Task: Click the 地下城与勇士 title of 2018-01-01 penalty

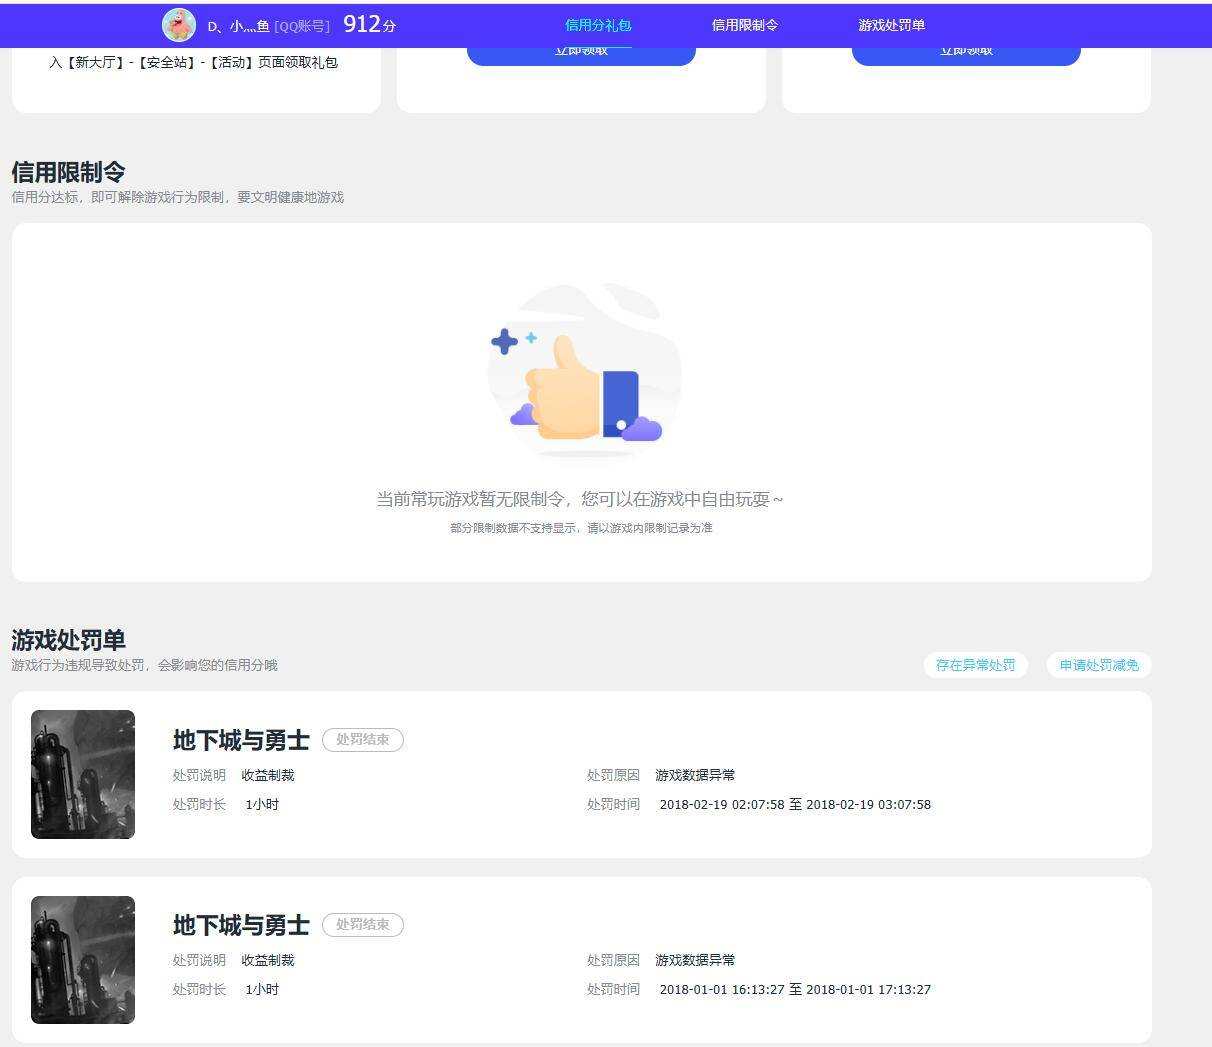Action: pyautogui.click(x=241, y=925)
